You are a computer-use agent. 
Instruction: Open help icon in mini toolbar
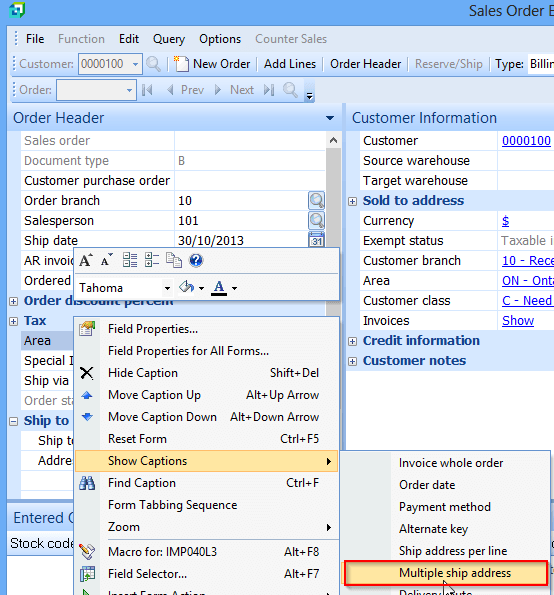point(196,260)
